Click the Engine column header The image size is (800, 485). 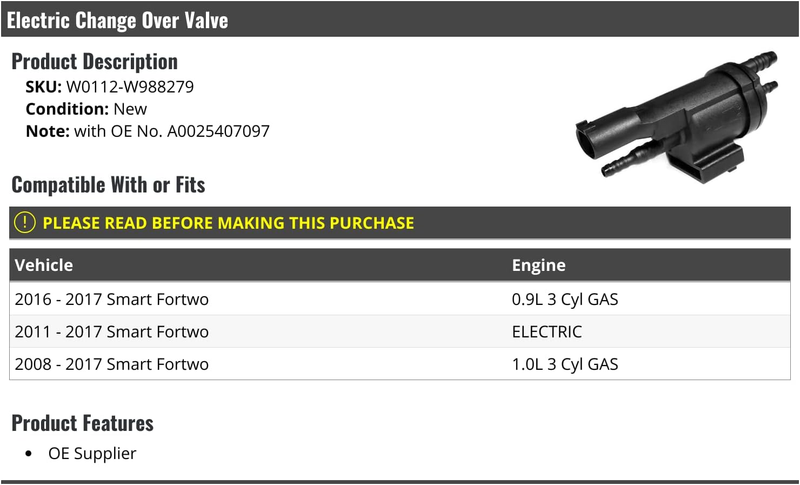click(538, 265)
